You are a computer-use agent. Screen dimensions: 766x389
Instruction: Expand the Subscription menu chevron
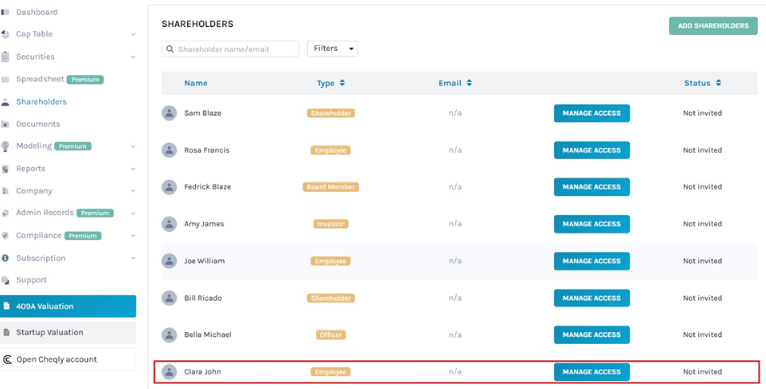[133, 258]
